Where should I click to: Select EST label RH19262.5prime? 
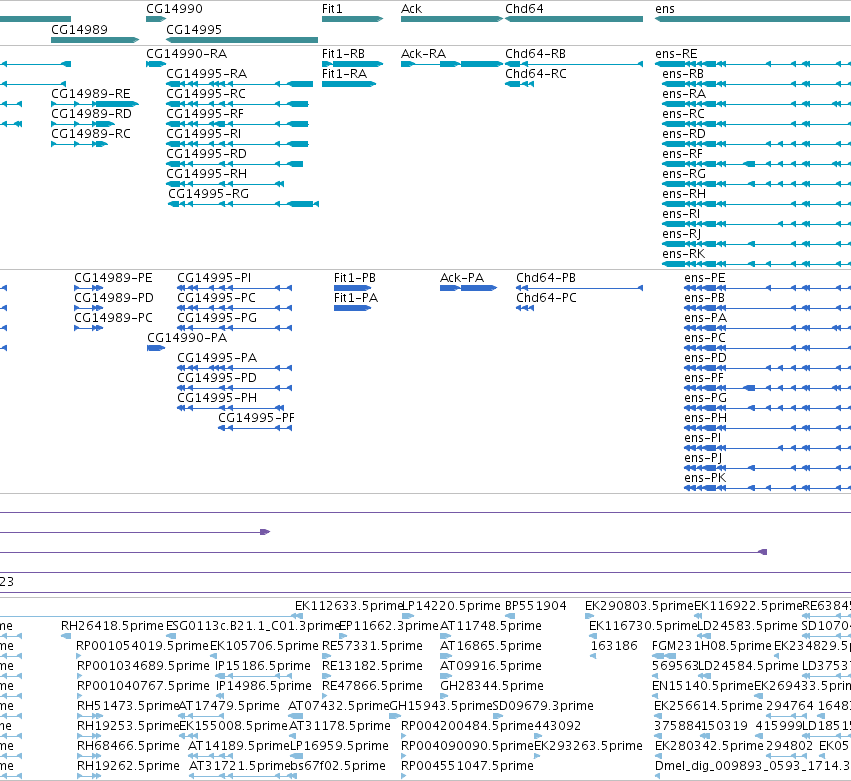(x=128, y=766)
